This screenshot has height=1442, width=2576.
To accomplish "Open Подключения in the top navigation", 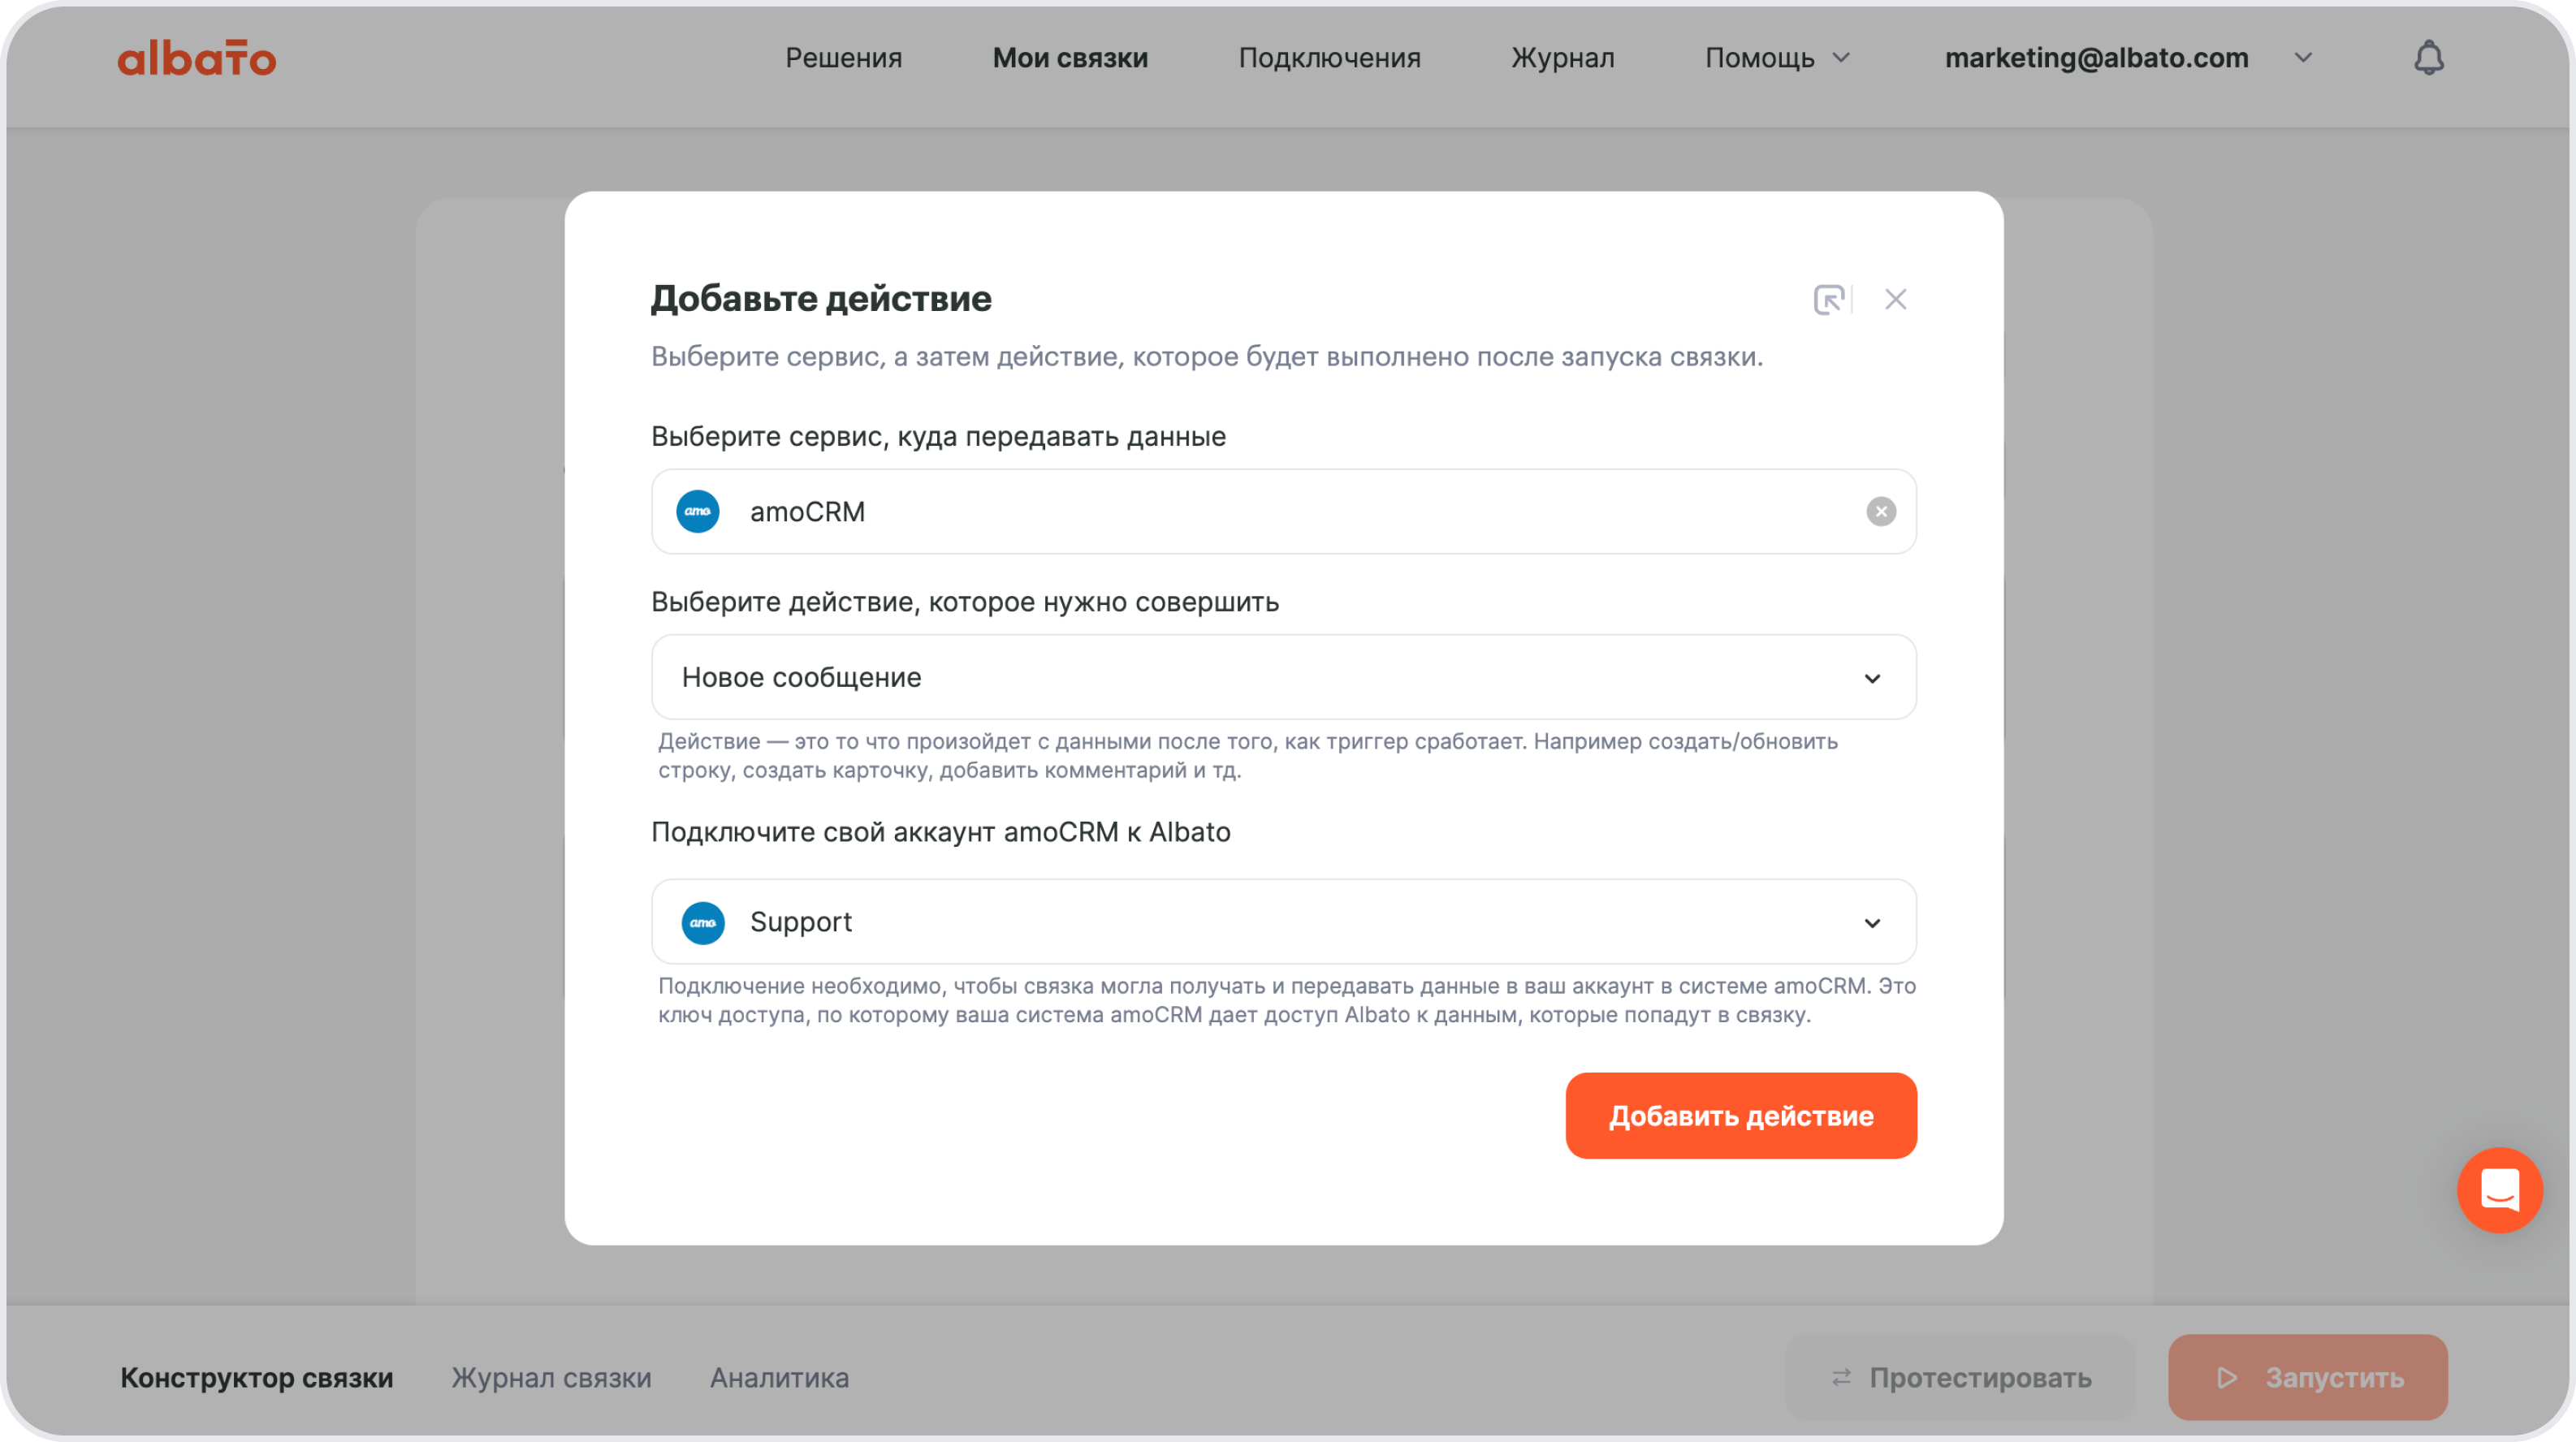I will (x=1330, y=57).
